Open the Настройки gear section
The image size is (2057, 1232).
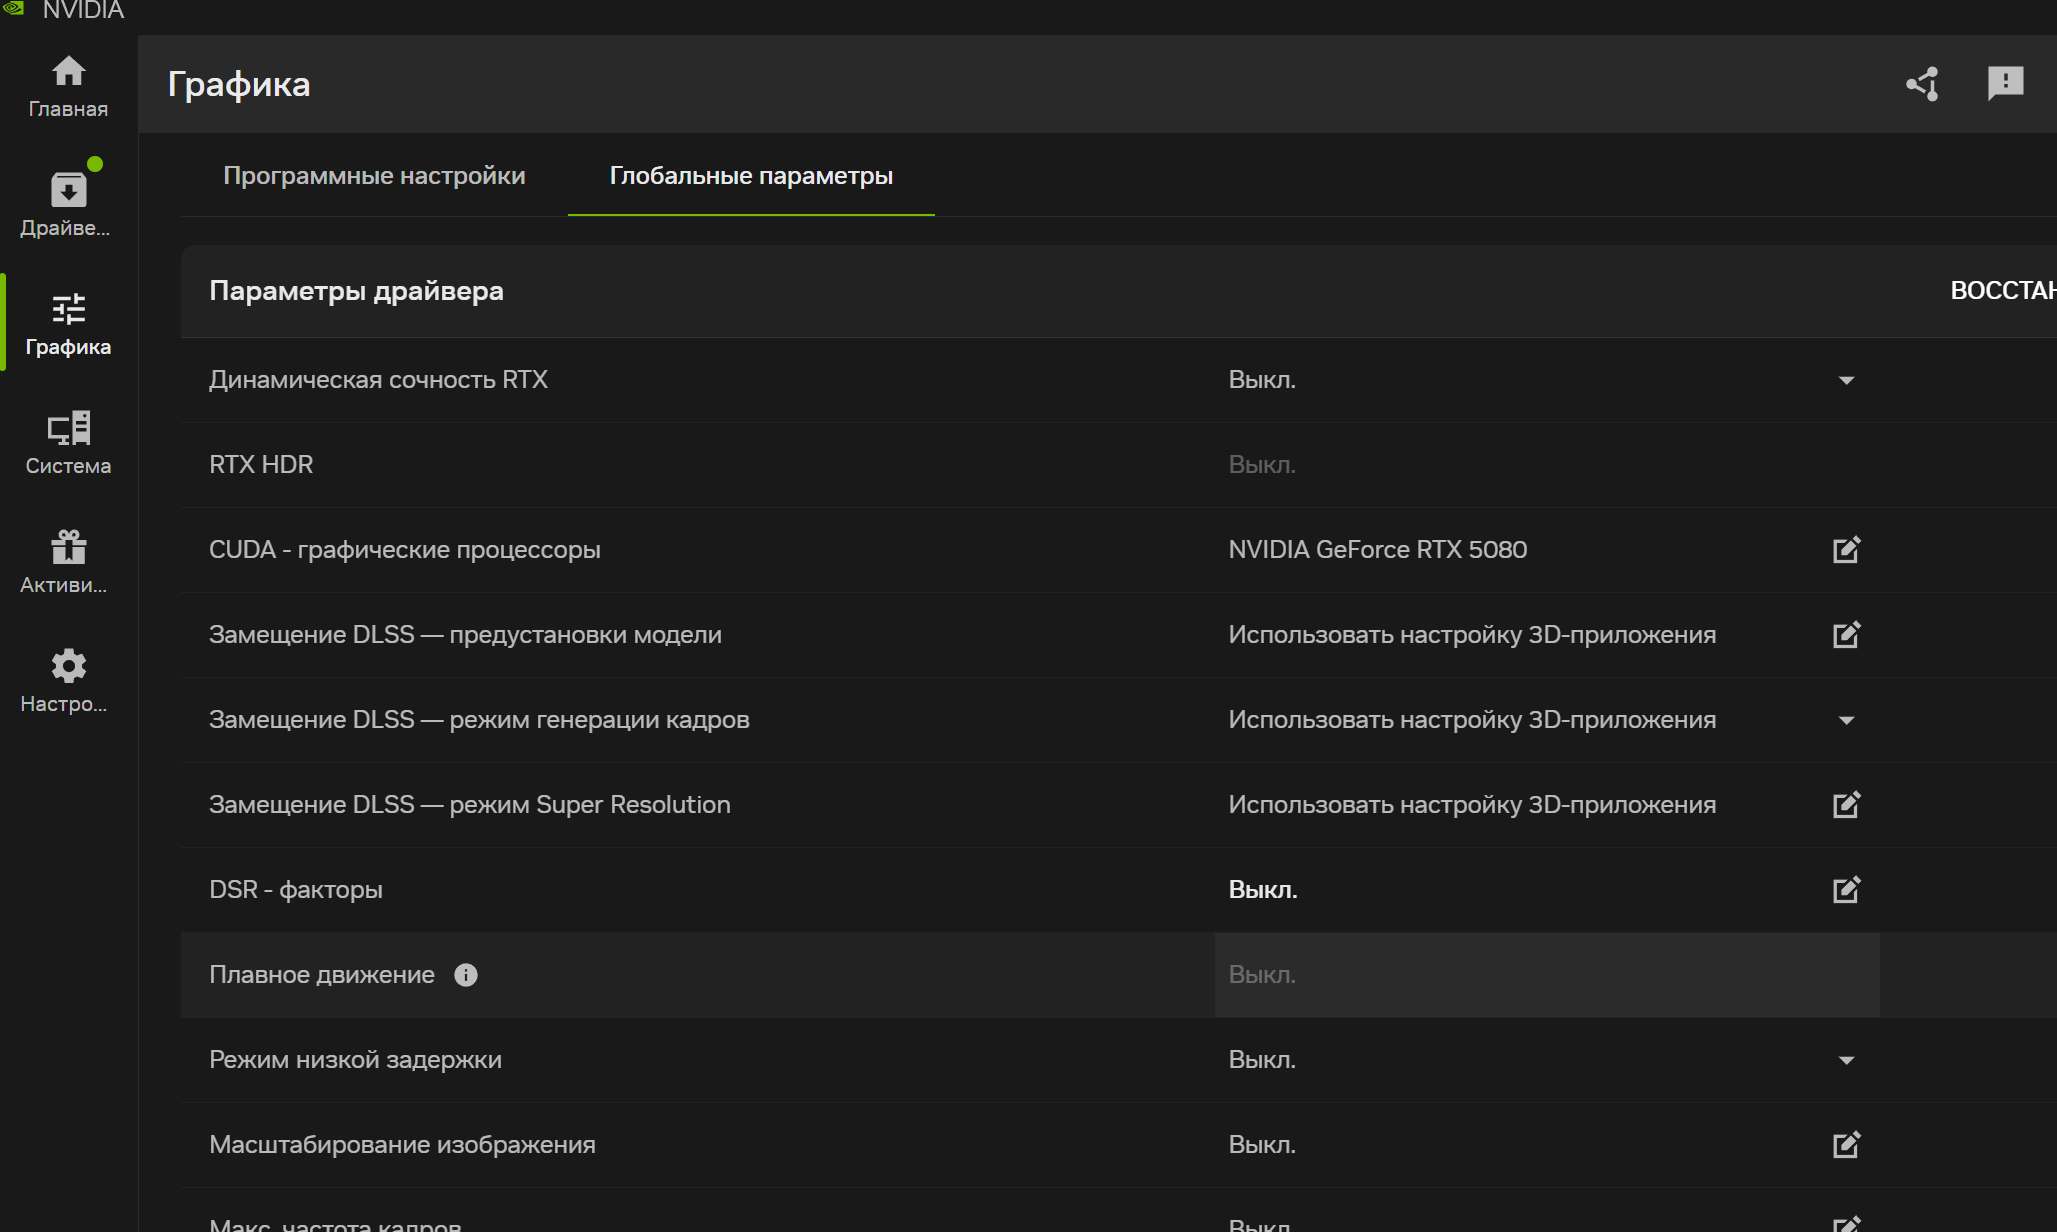(68, 681)
